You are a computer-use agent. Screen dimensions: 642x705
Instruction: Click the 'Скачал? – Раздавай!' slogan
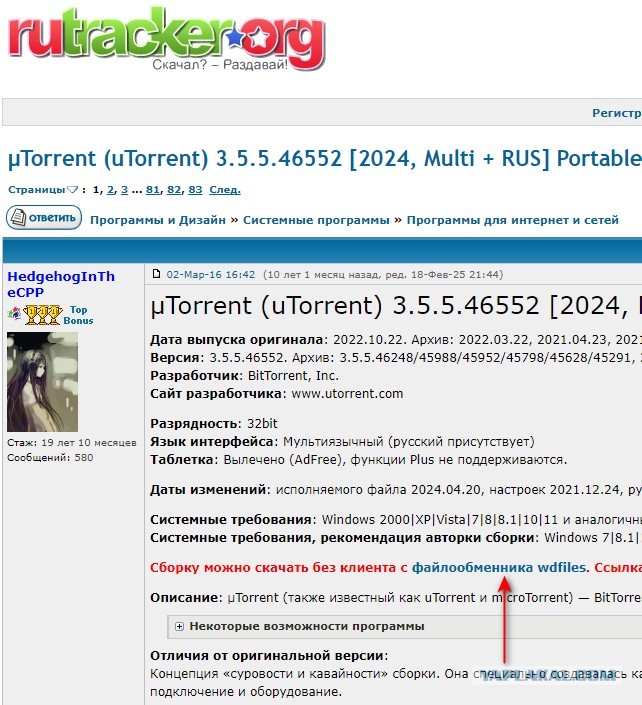click(220, 65)
